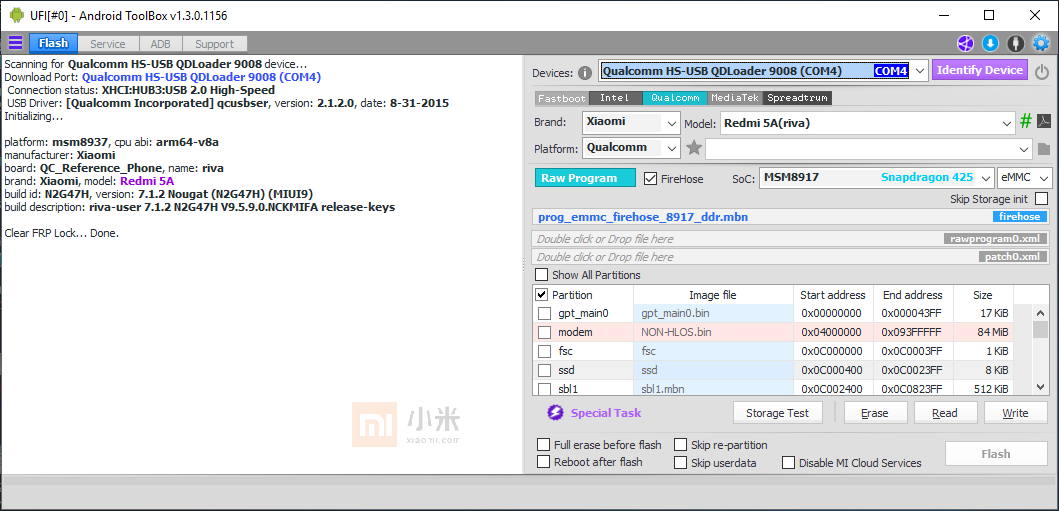Check the sbl1 partition box
Screen dimensions: 1059x511
click(x=544, y=389)
